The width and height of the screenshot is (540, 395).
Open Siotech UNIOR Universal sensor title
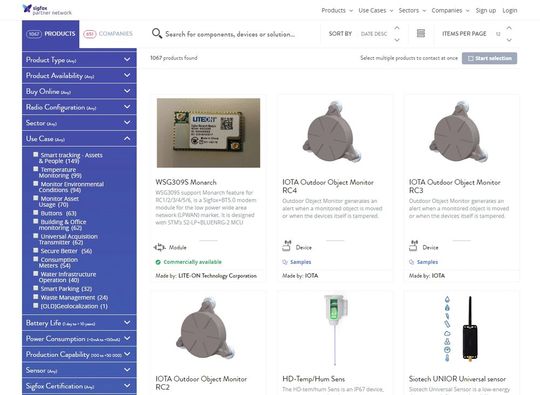tap(457, 379)
